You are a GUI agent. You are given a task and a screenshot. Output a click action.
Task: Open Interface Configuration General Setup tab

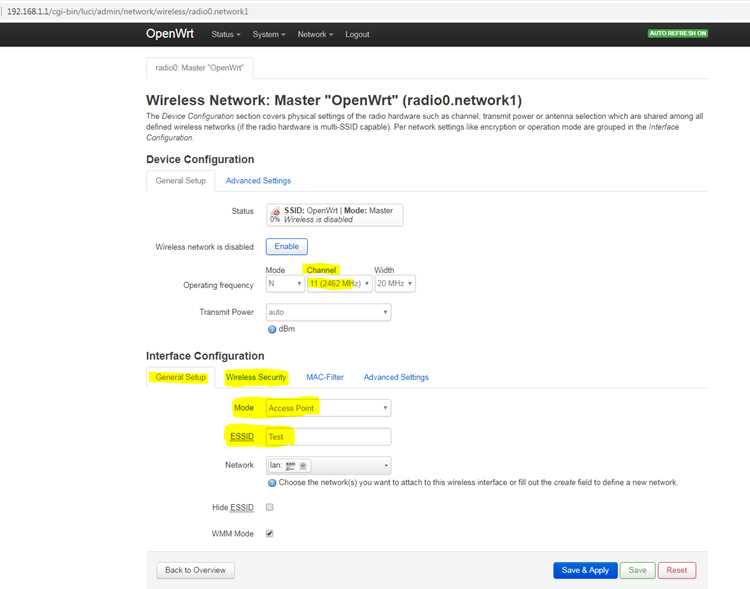(180, 378)
